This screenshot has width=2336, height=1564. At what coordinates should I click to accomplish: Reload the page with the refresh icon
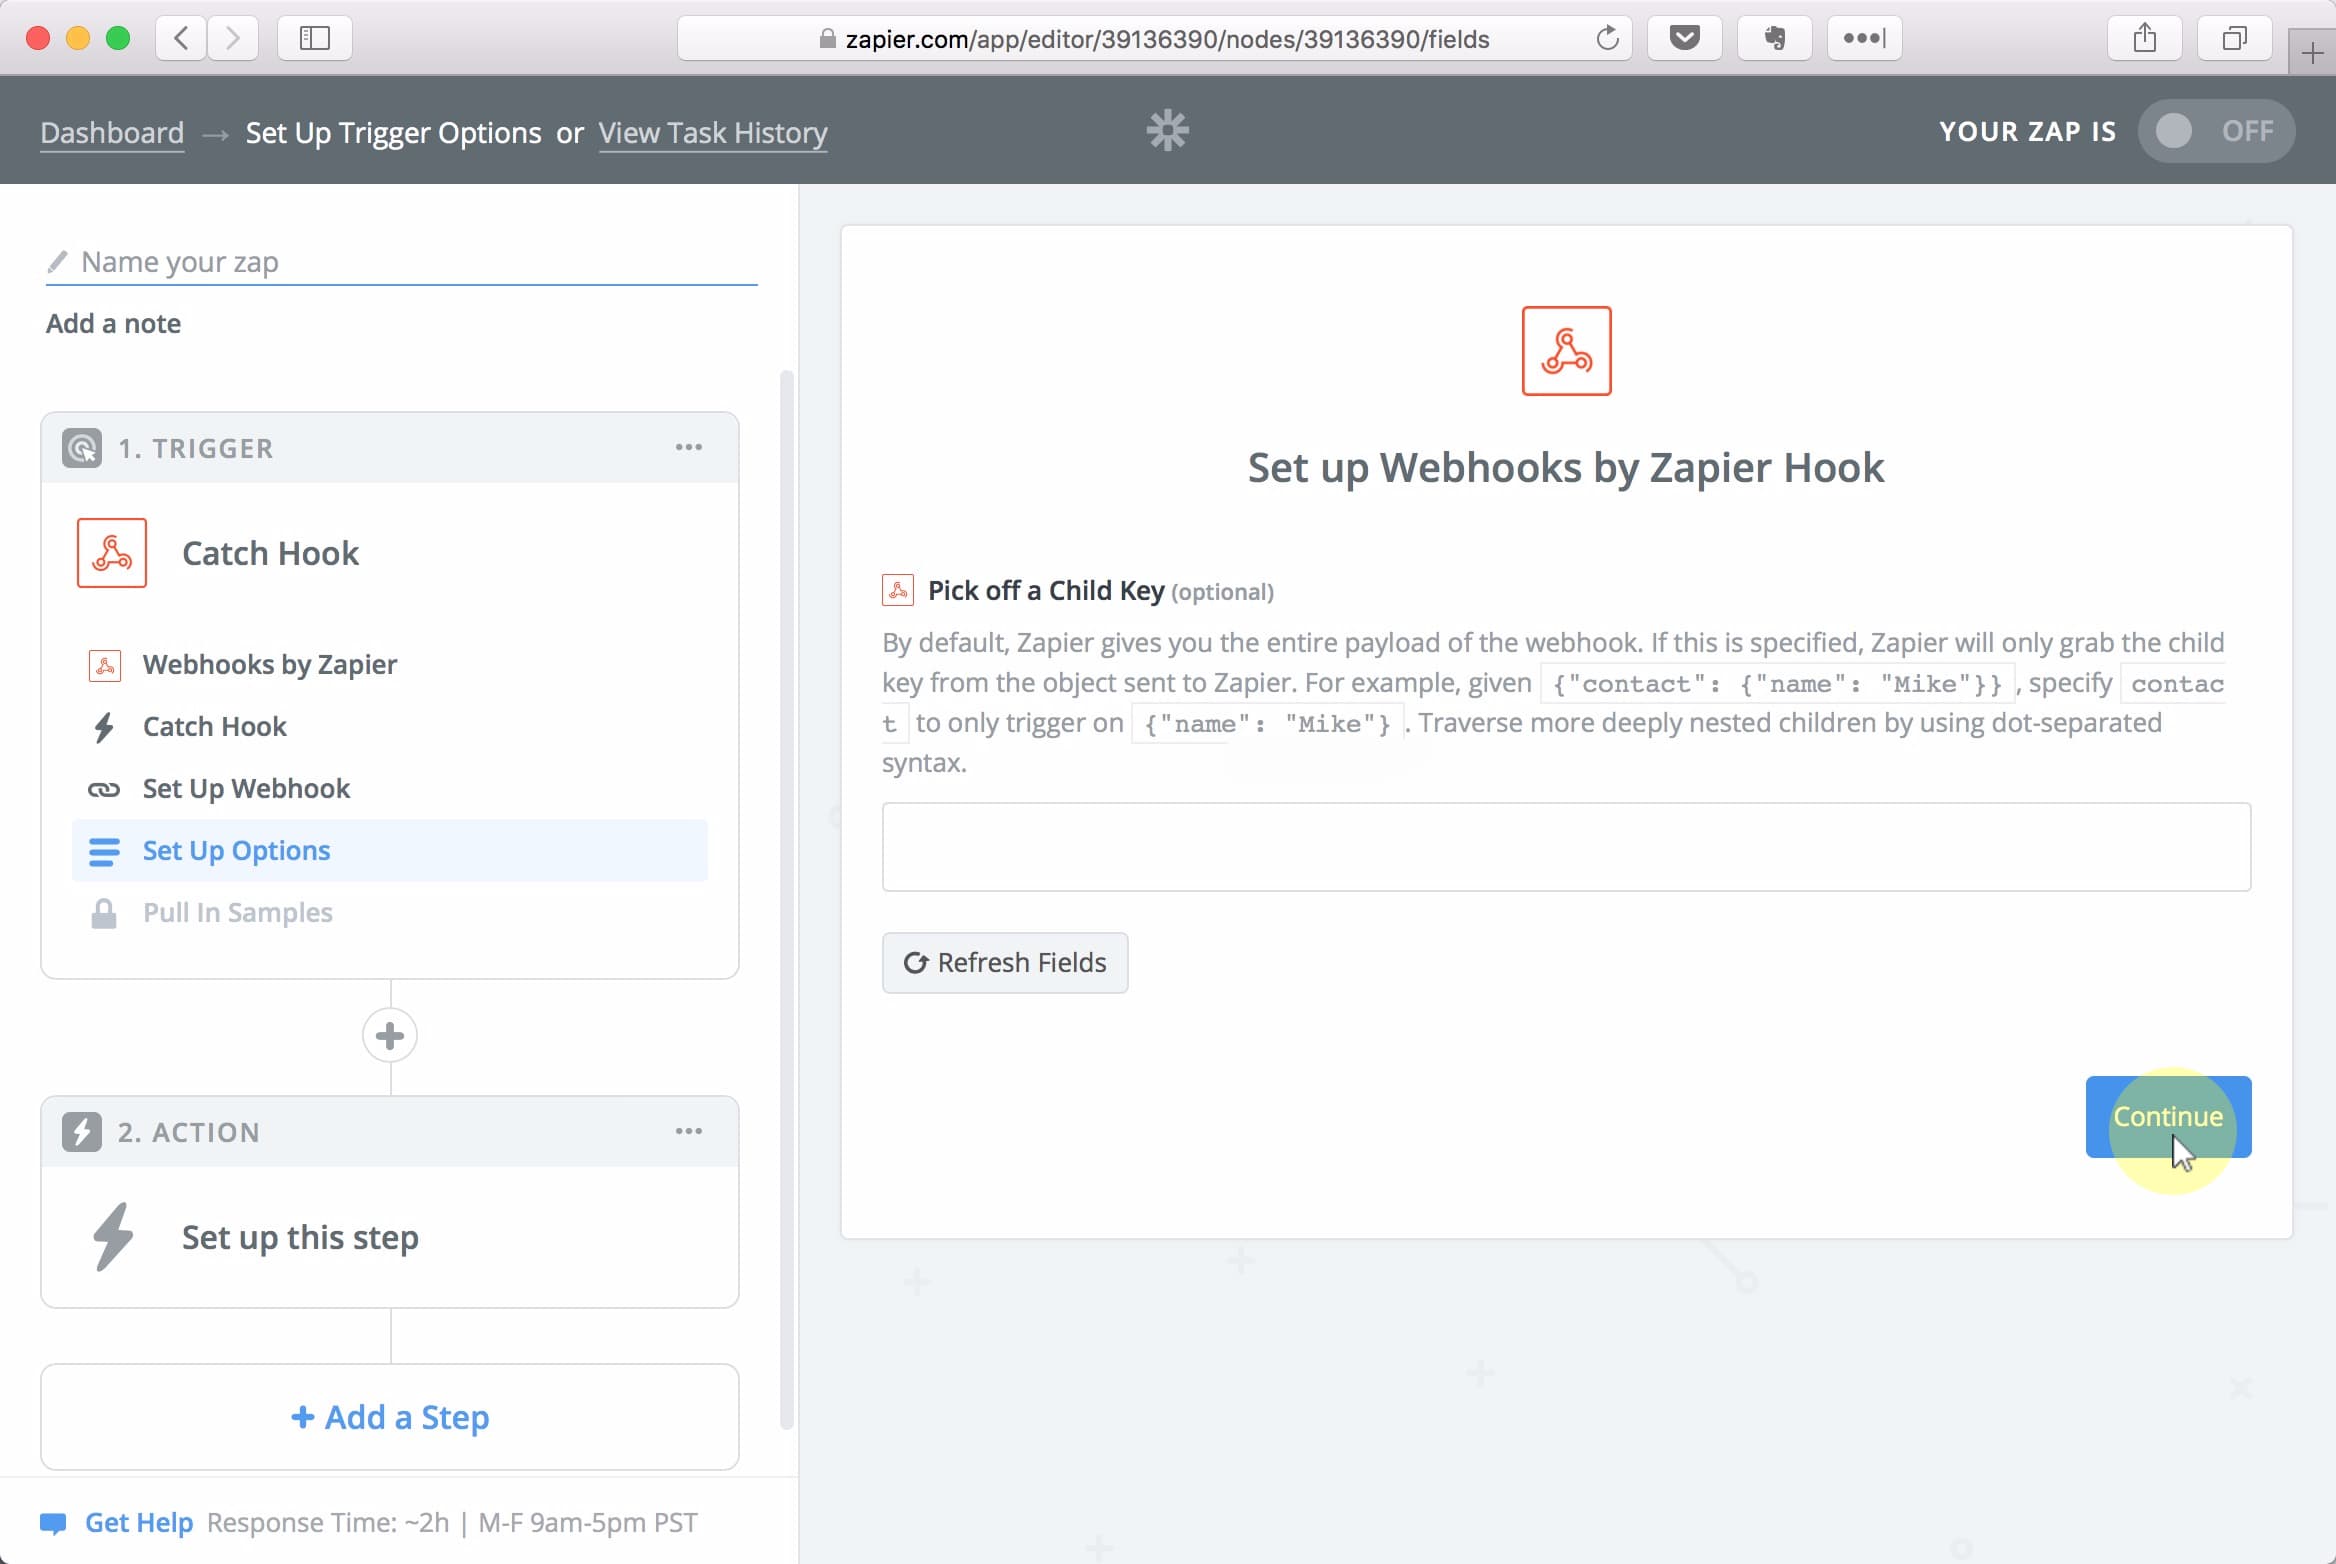pos(1607,39)
